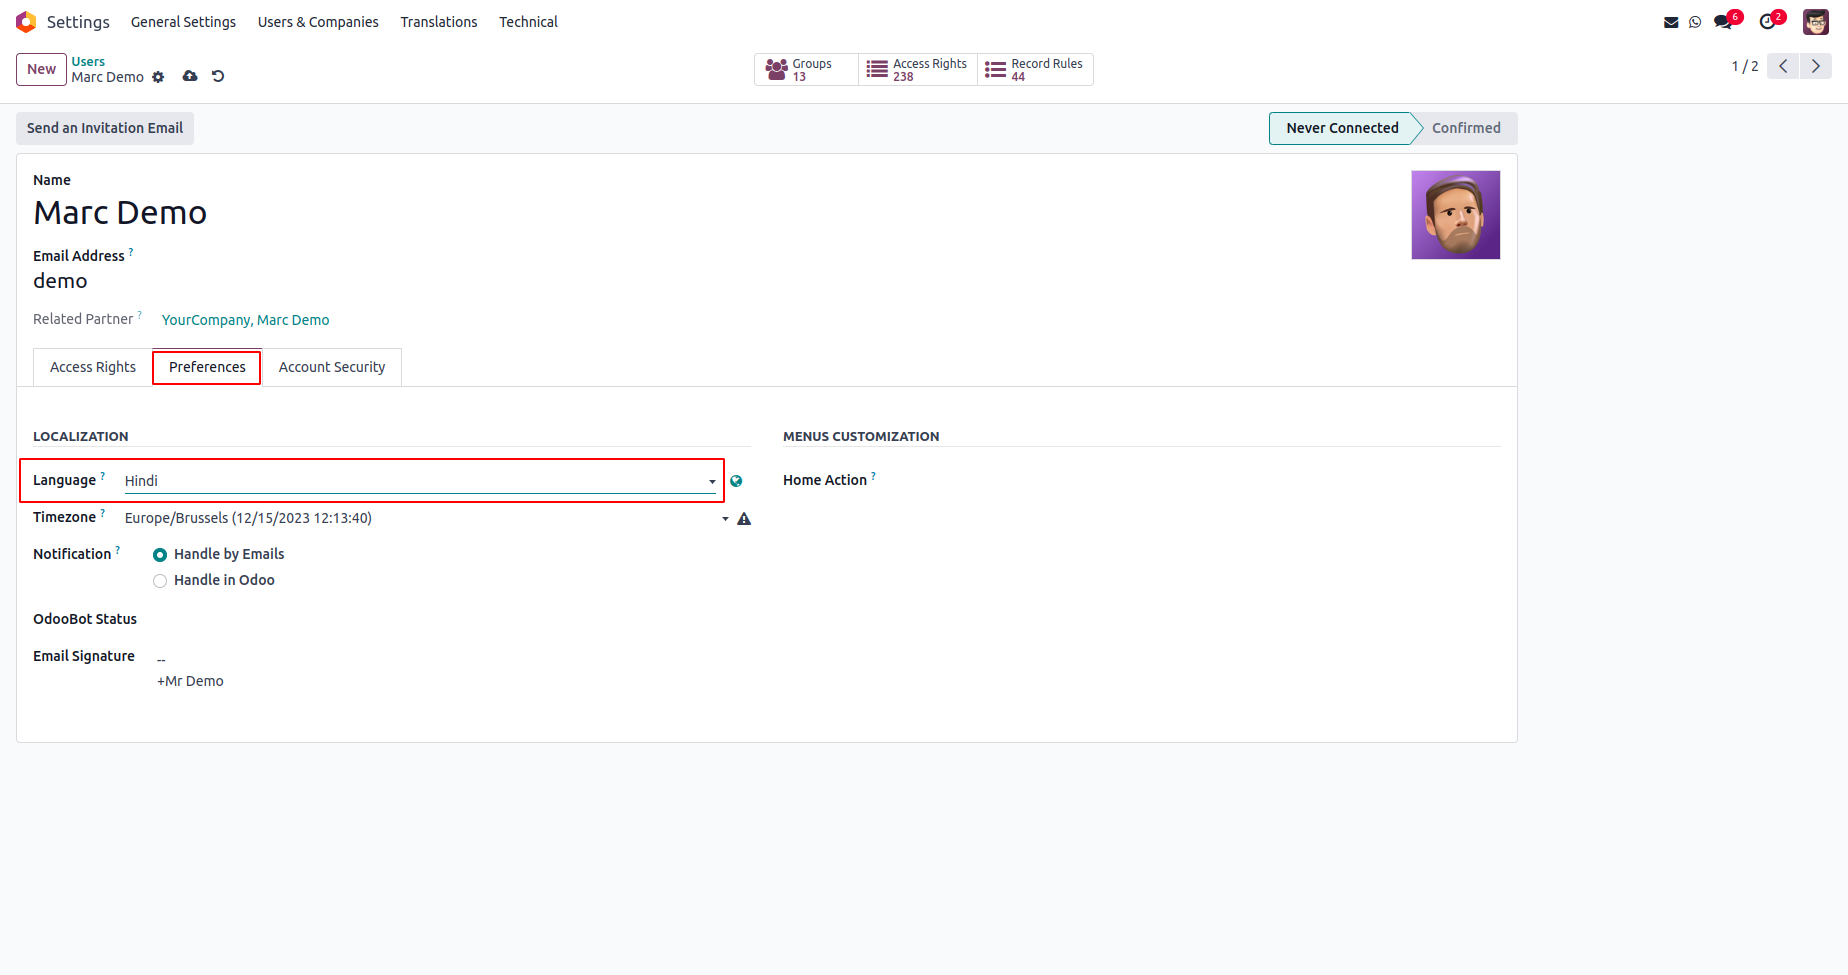
Task: Click the timezone warning triangle icon
Action: [x=744, y=519]
